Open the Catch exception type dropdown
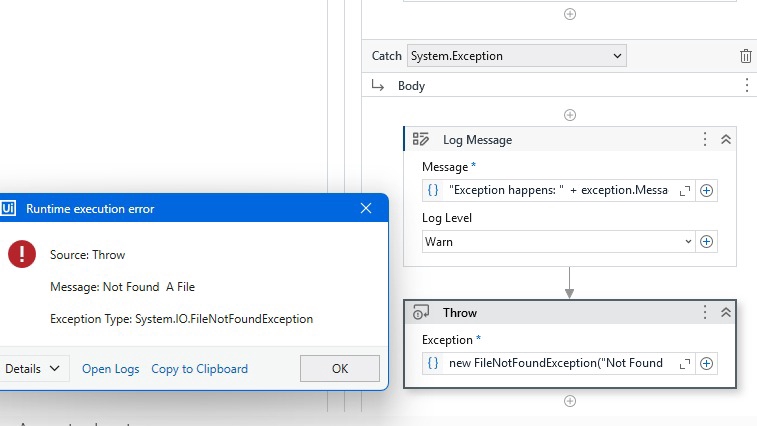757x426 pixels. point(517,56)
